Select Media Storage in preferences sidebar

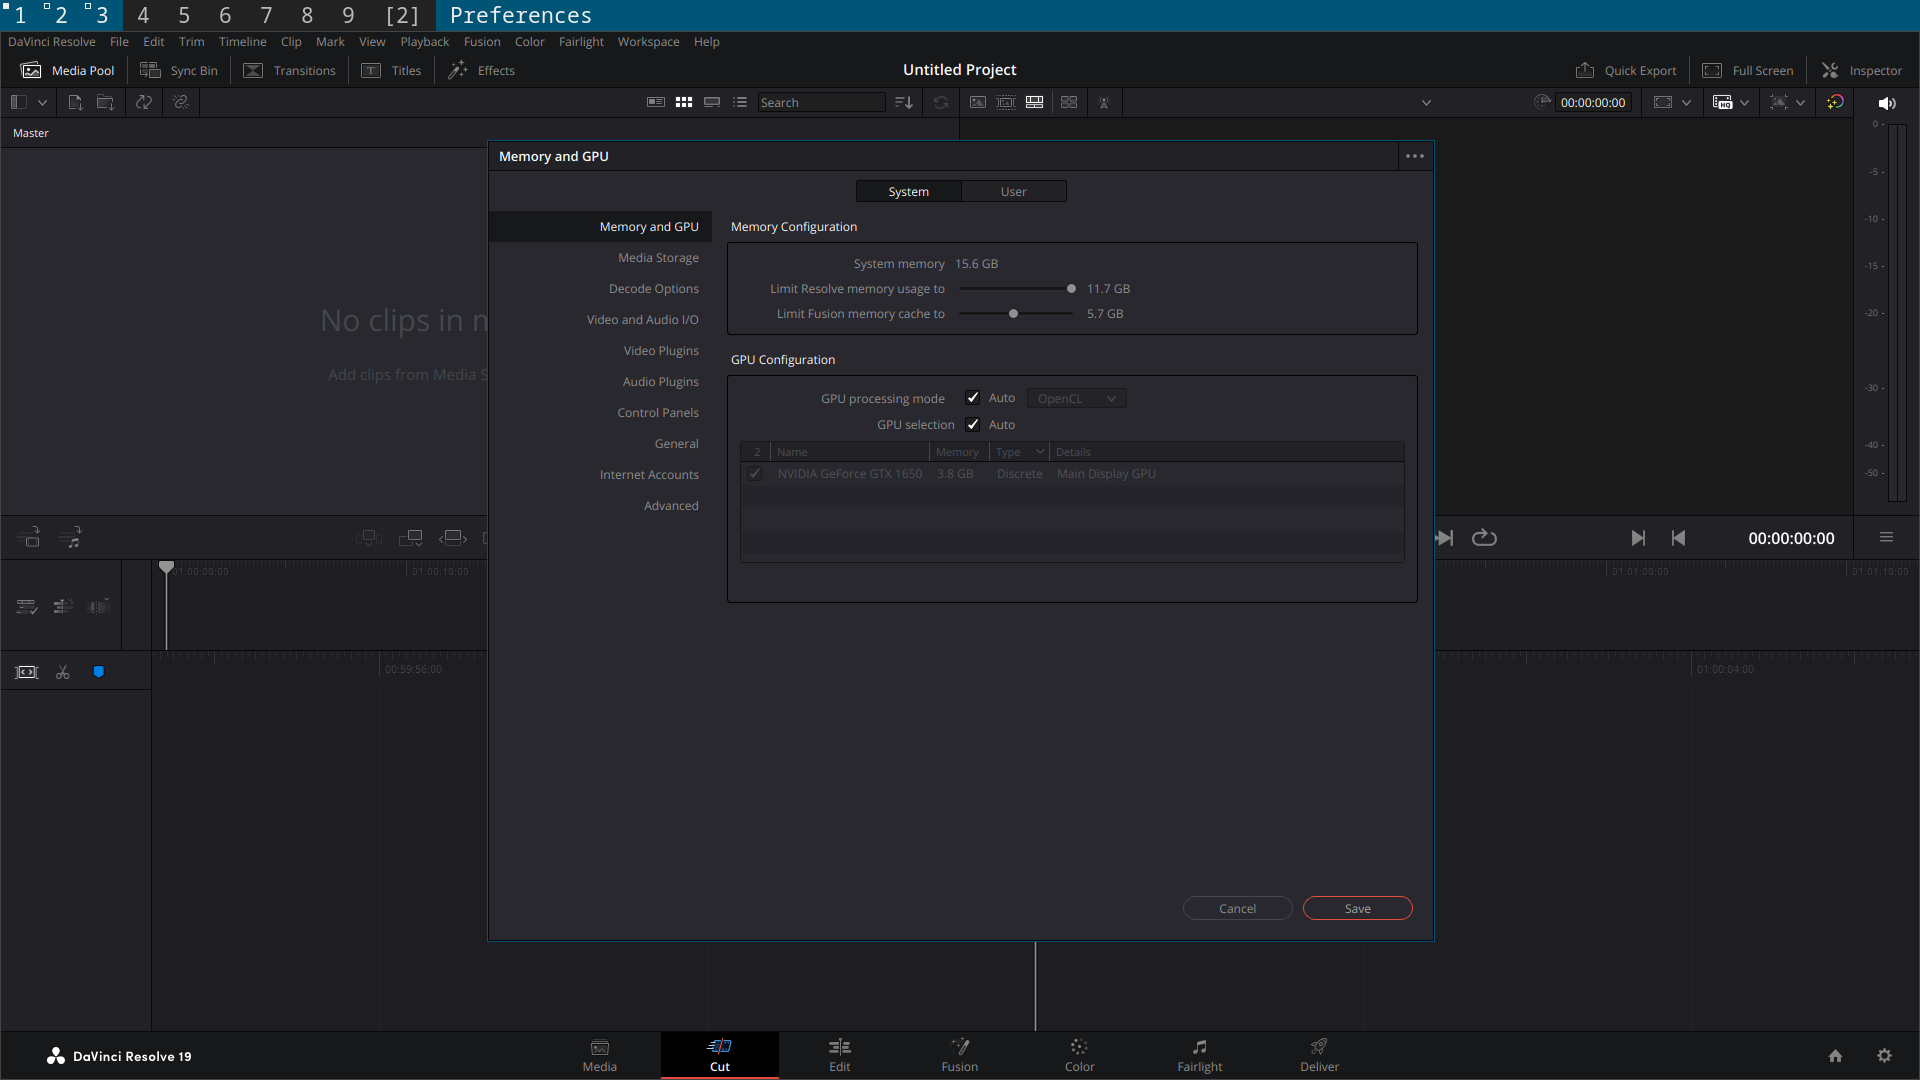(658, 258)
